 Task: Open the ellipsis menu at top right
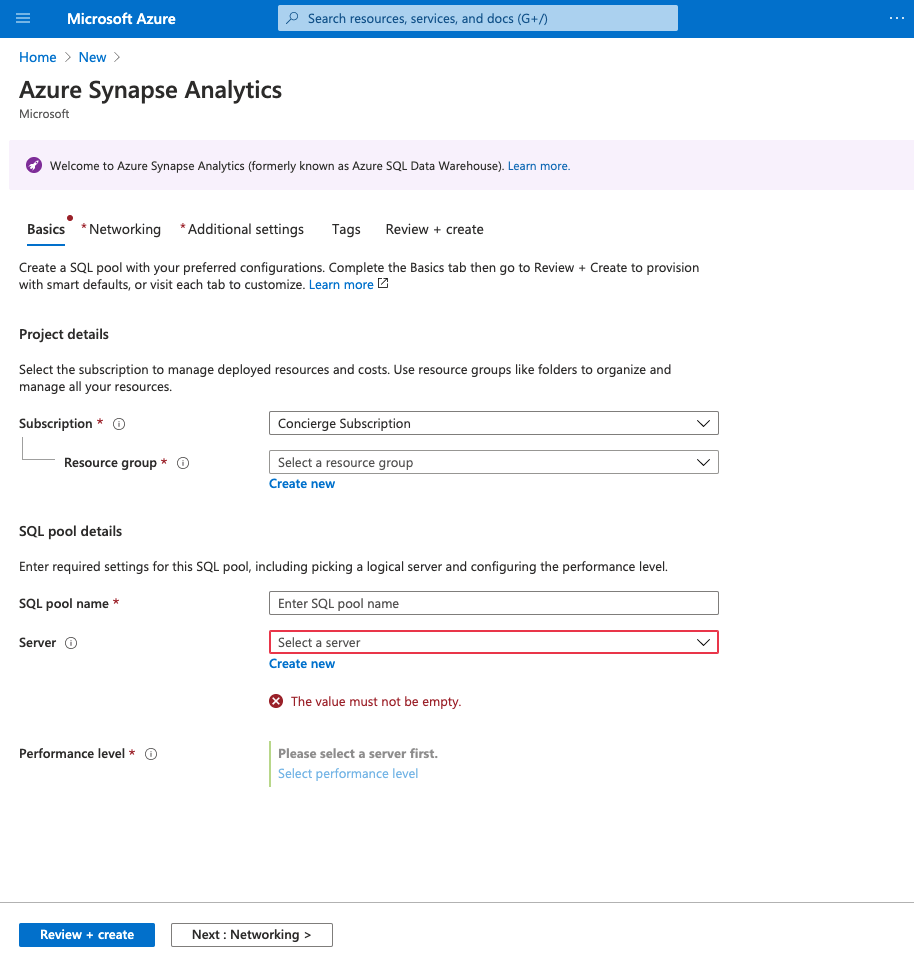click(x=897, y=17)
